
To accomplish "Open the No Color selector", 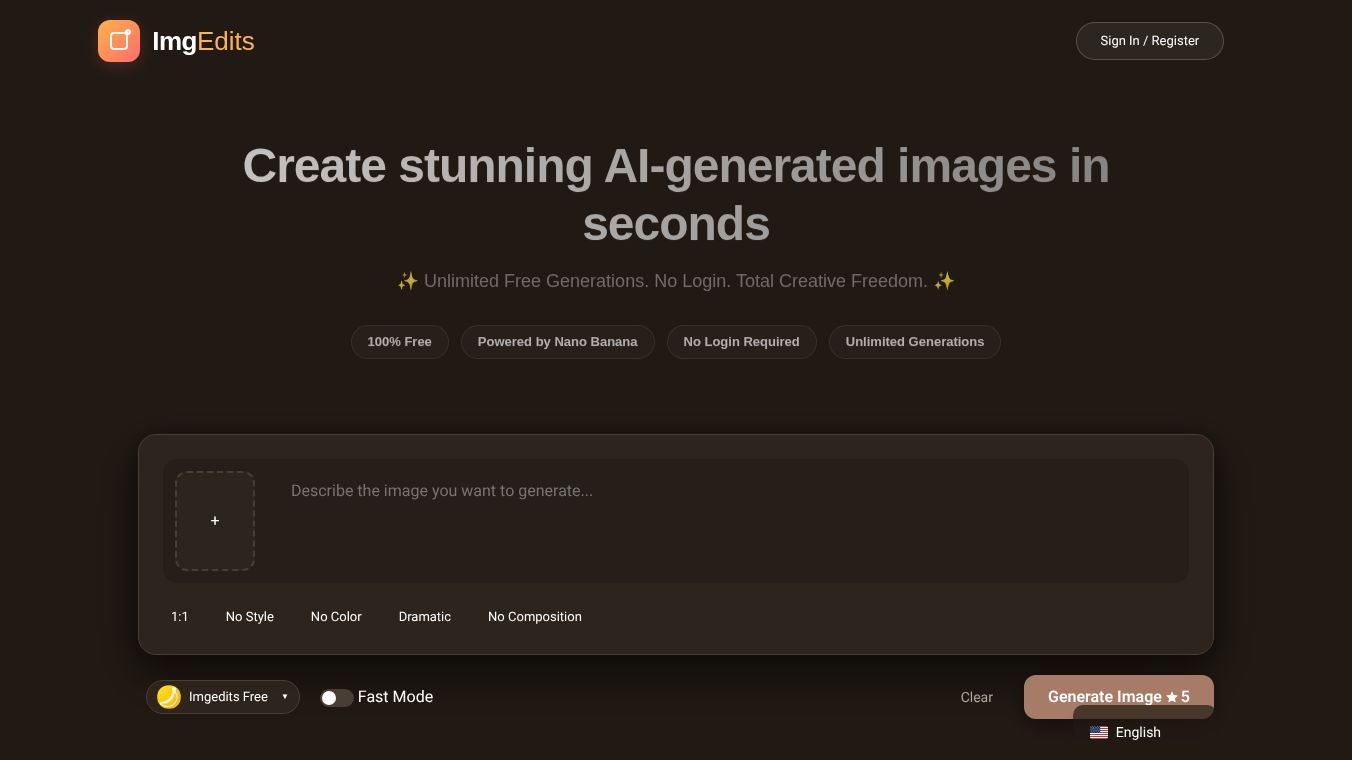I will (336, 617).
